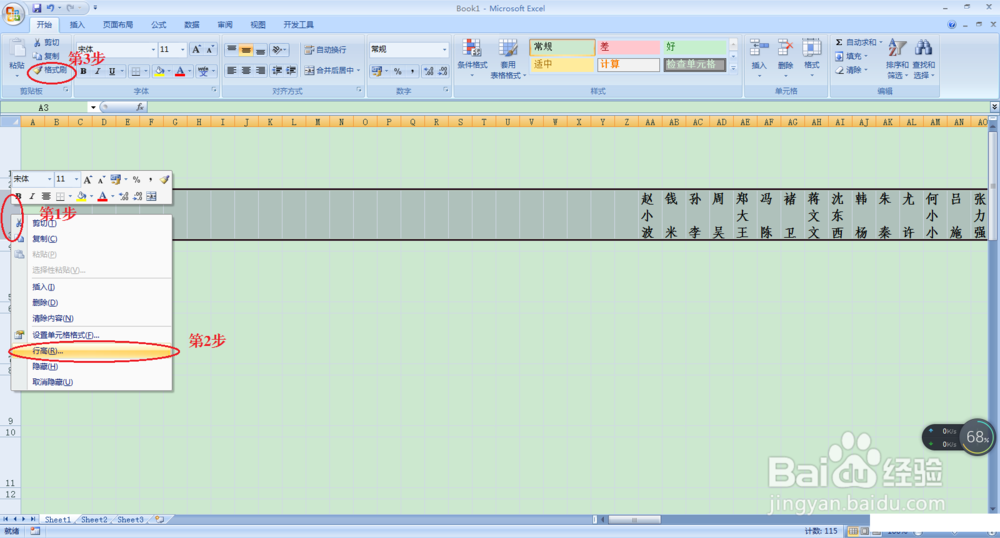1000x538 pixels.
Task: Click 剪切 cut in the ribbon clipboard group
Action: click(x=47, y=43)
